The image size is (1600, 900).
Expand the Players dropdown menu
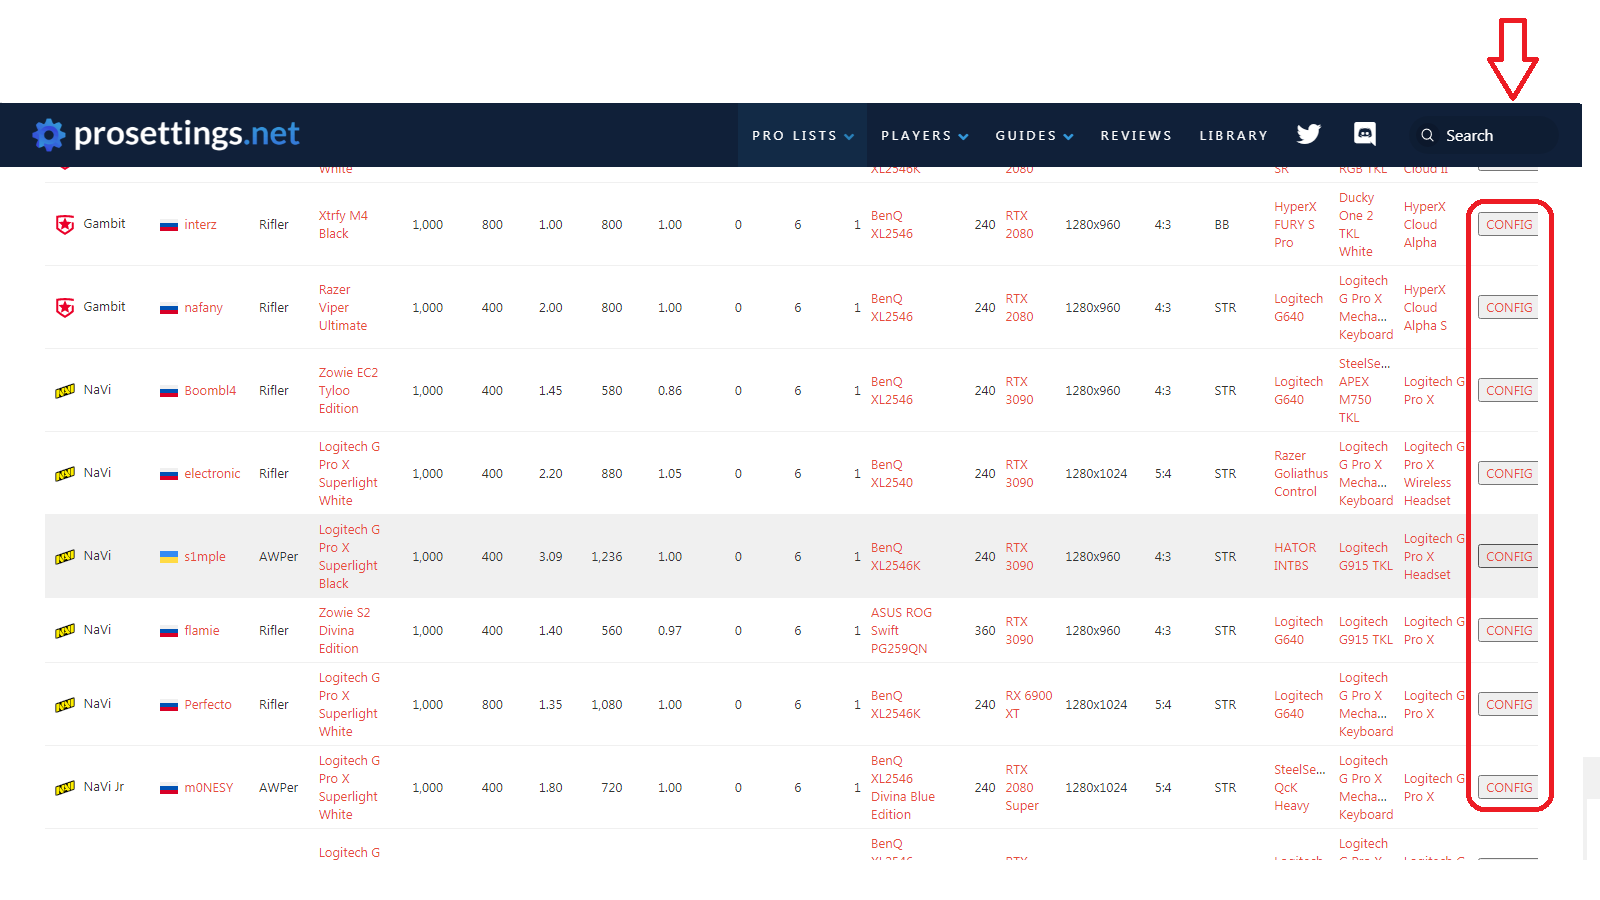pos(925,135)
